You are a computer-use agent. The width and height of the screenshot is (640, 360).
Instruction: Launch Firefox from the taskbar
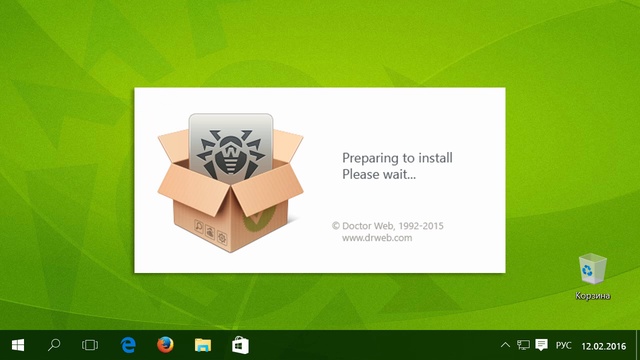(x=165, y=345)
